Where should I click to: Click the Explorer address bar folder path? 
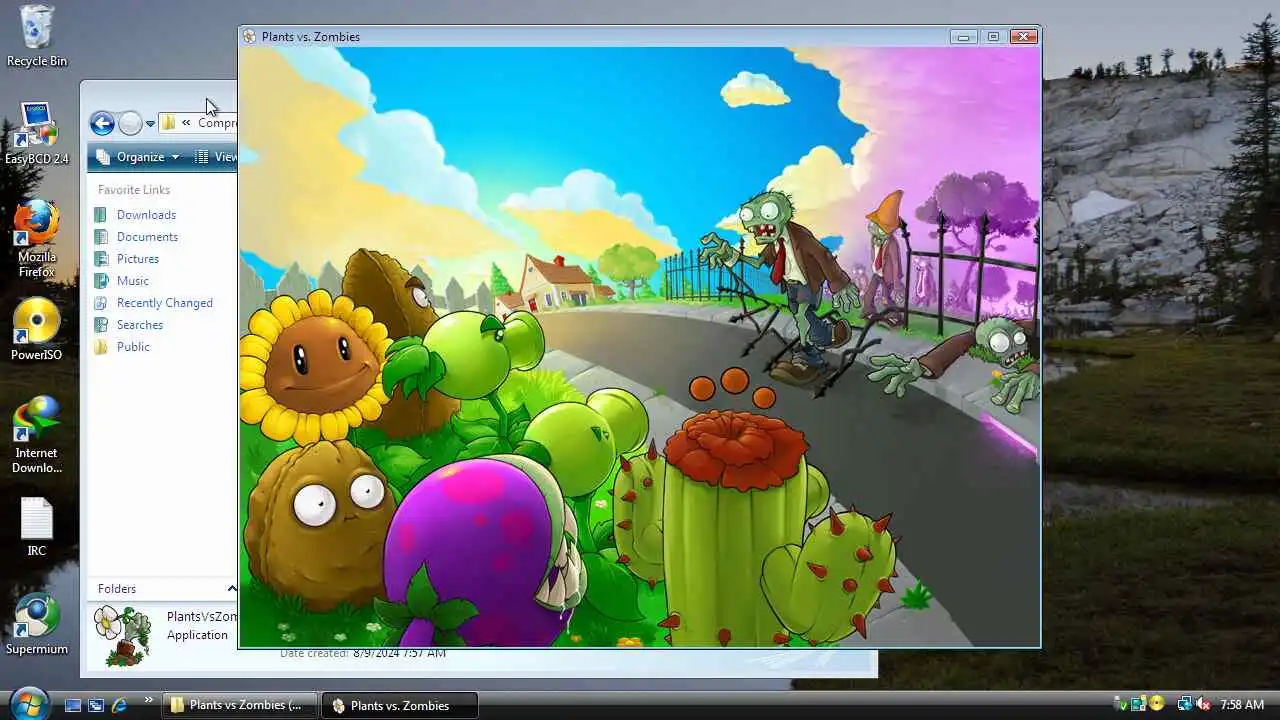[198, 123]
